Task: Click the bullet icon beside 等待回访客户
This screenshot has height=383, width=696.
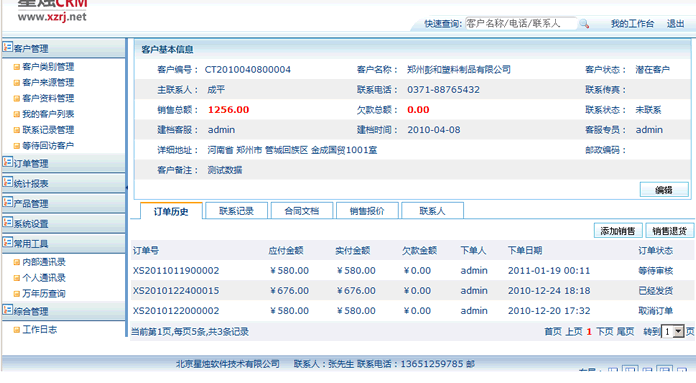Action: (x=17, y=146)
